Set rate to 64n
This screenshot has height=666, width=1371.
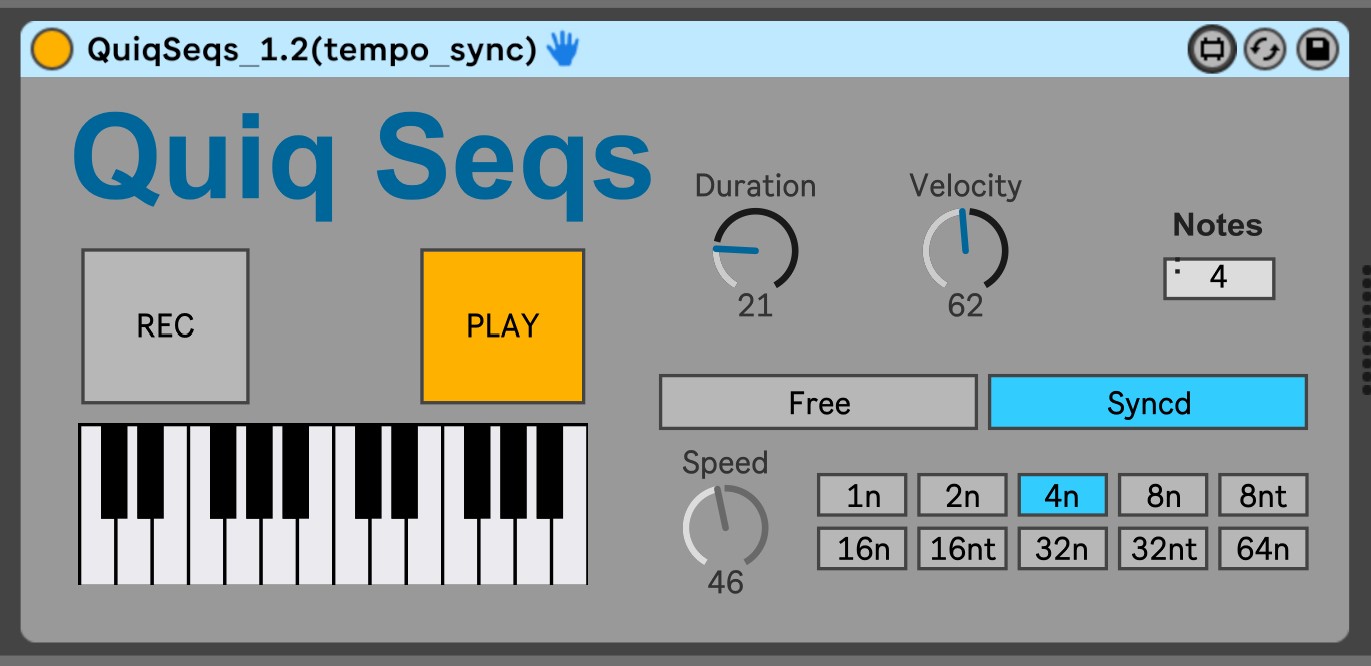[x=1262, y=549]
